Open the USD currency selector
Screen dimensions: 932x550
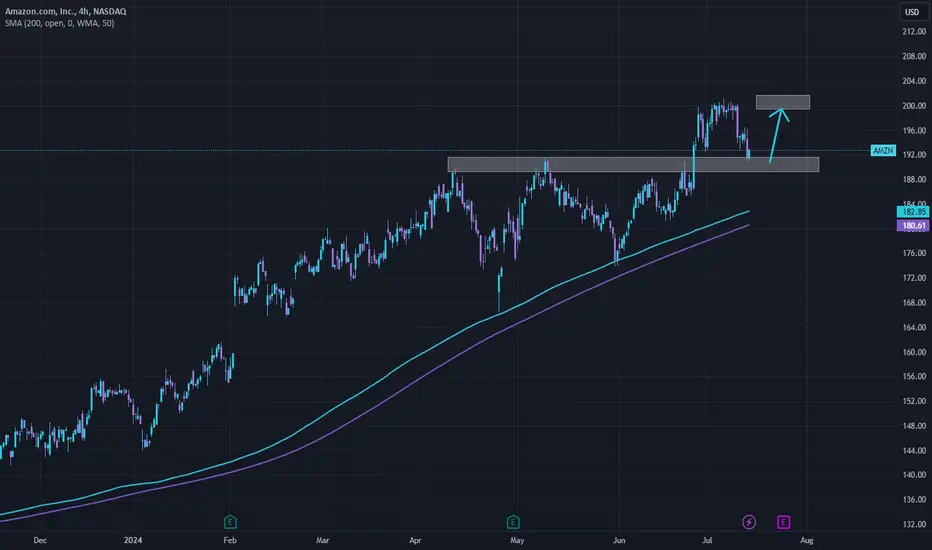pos(912,12)
